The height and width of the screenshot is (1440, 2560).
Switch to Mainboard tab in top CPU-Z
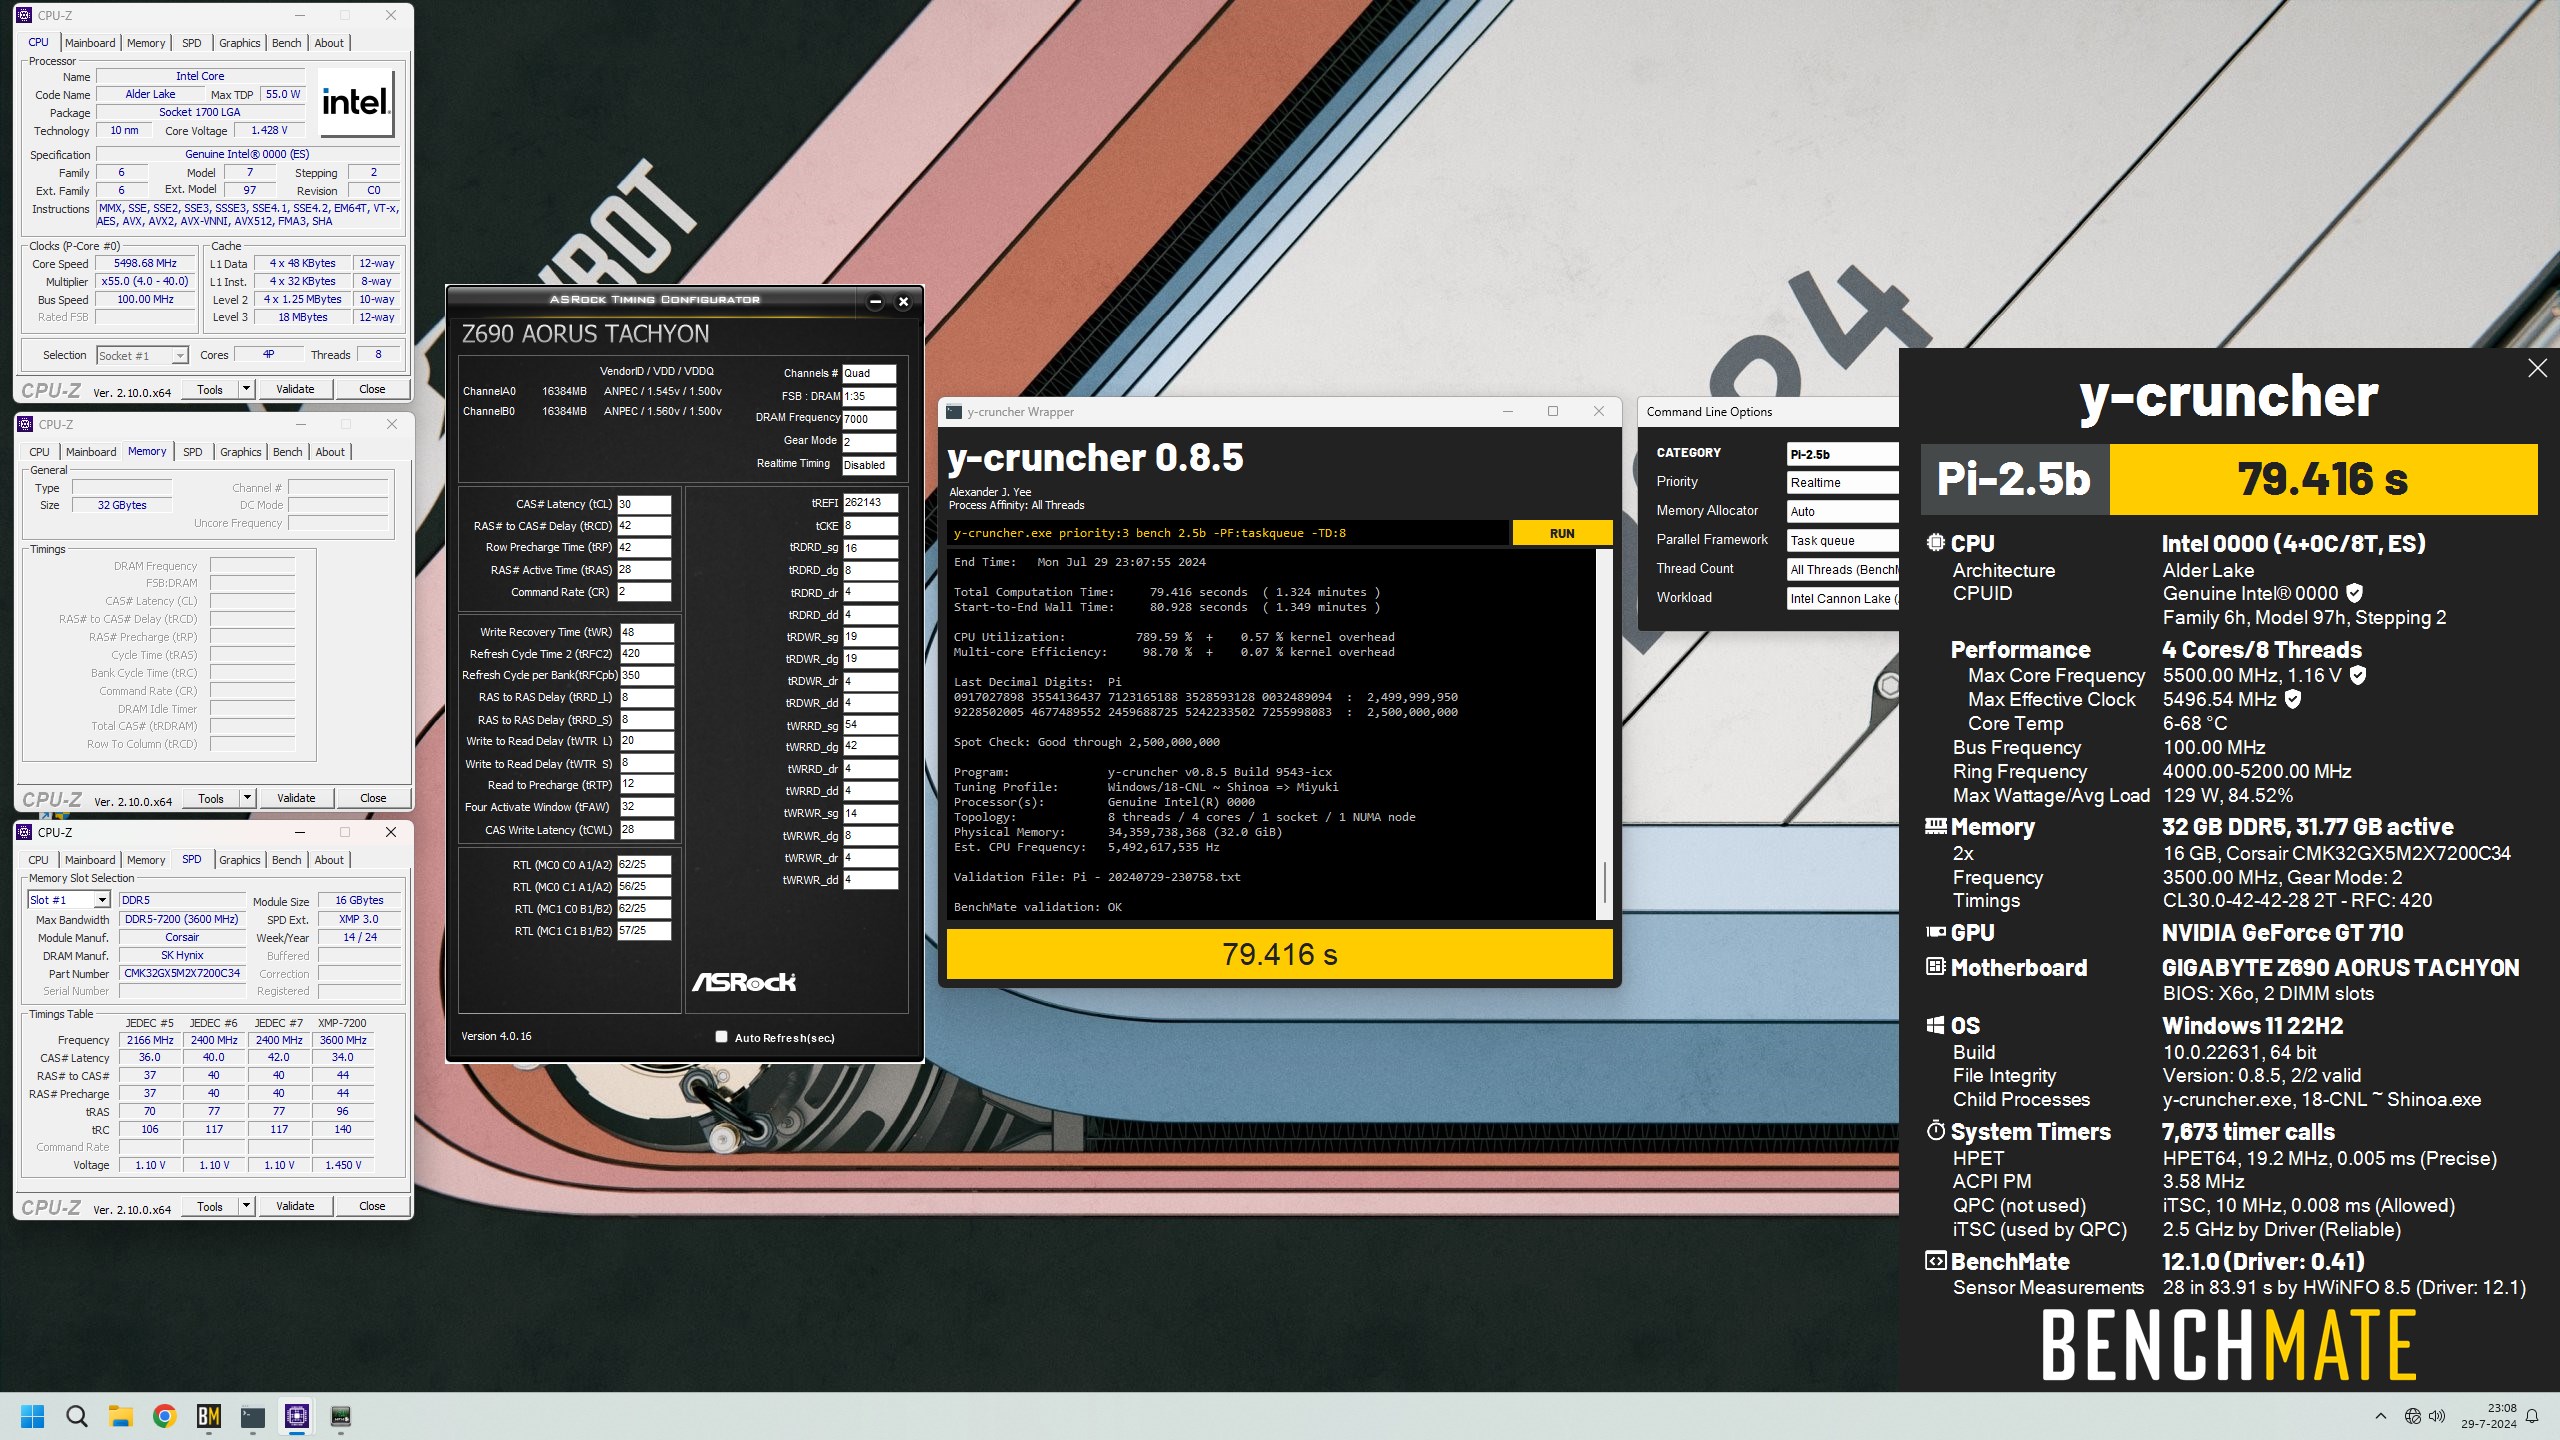(x=90, y=43)
